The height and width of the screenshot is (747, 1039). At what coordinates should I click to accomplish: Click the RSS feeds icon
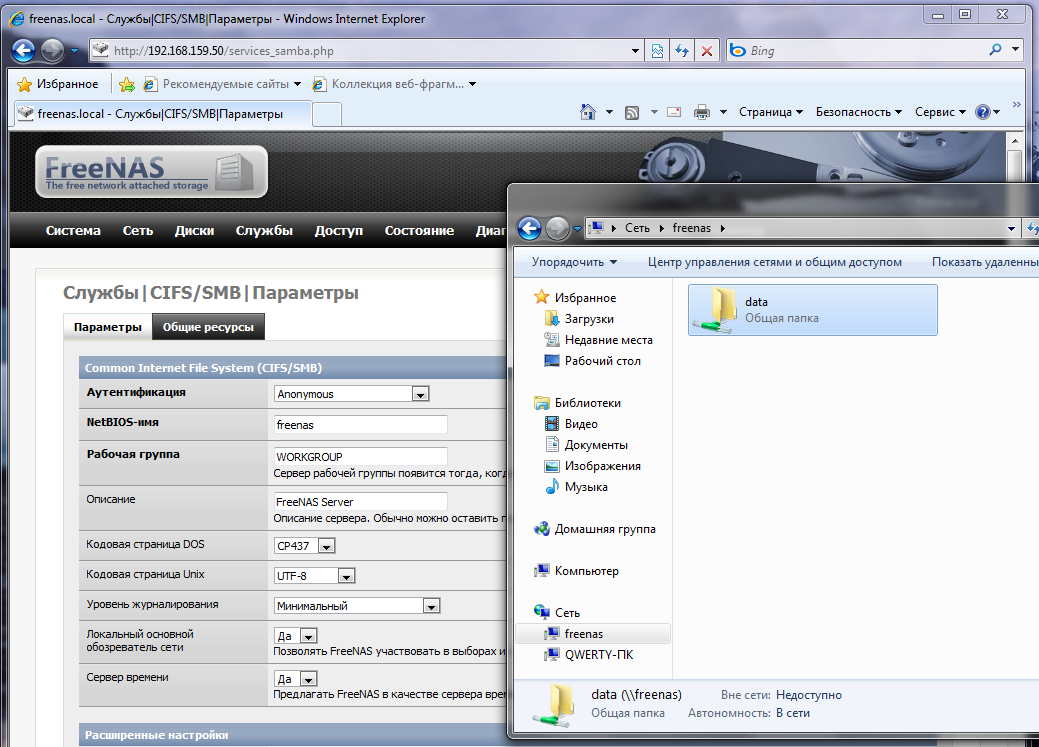pos(632,113)
